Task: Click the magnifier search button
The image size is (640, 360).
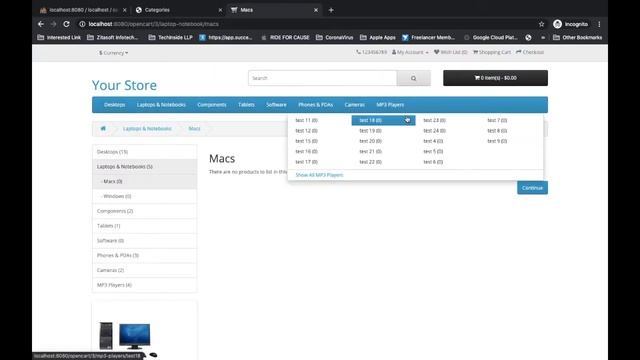Action: pyautogui.click(x=413, y=78)
